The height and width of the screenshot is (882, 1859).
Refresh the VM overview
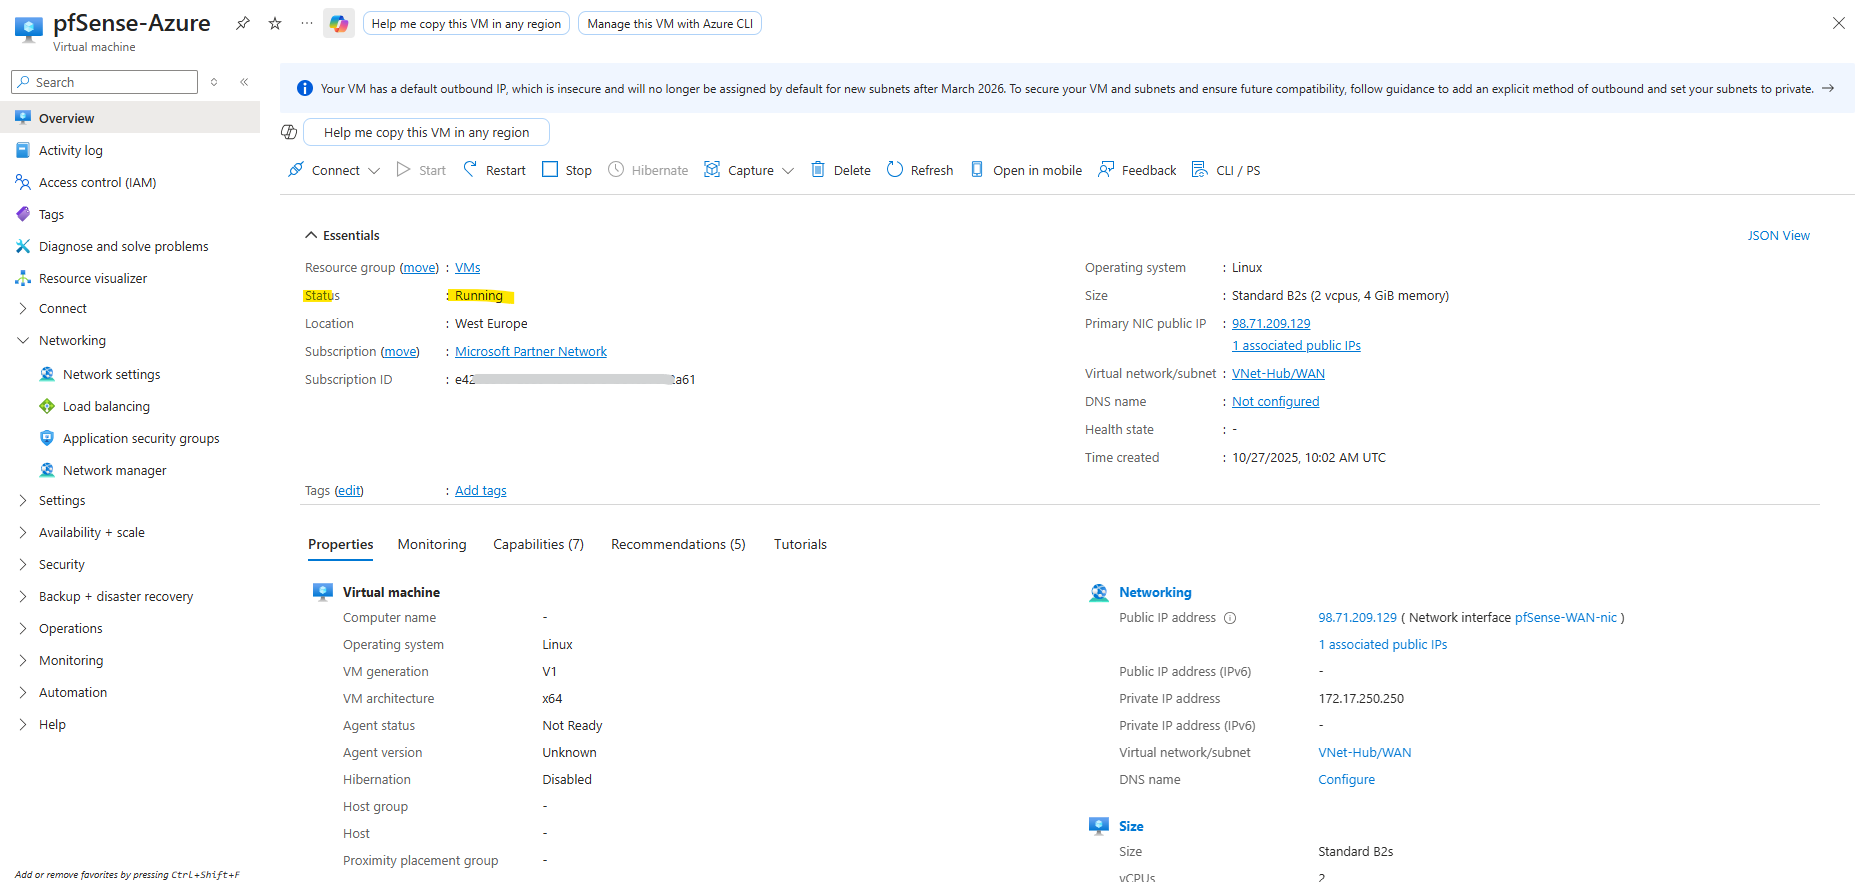pos(920,170)
